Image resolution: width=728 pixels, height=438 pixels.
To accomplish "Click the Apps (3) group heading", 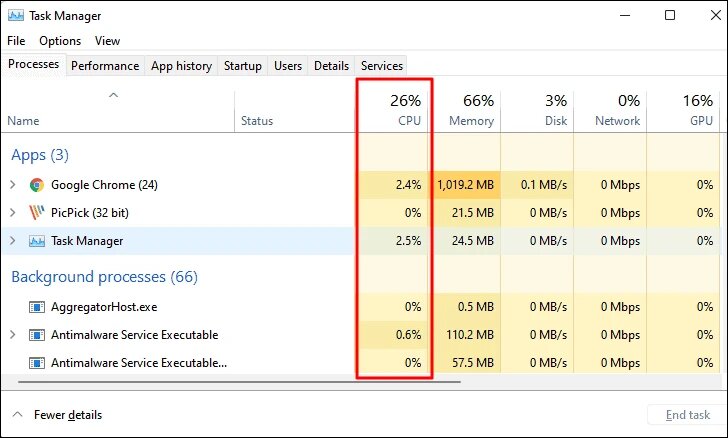I will point(40,155).
